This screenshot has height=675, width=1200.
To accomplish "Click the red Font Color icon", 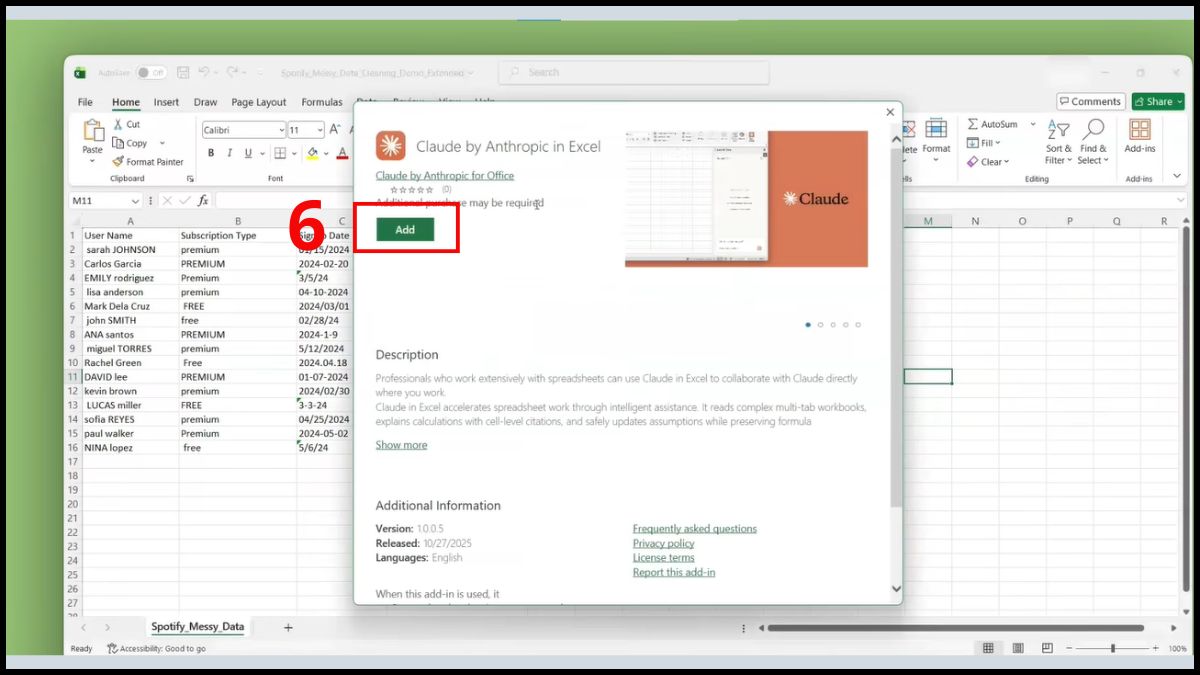I will click(342, 153).
